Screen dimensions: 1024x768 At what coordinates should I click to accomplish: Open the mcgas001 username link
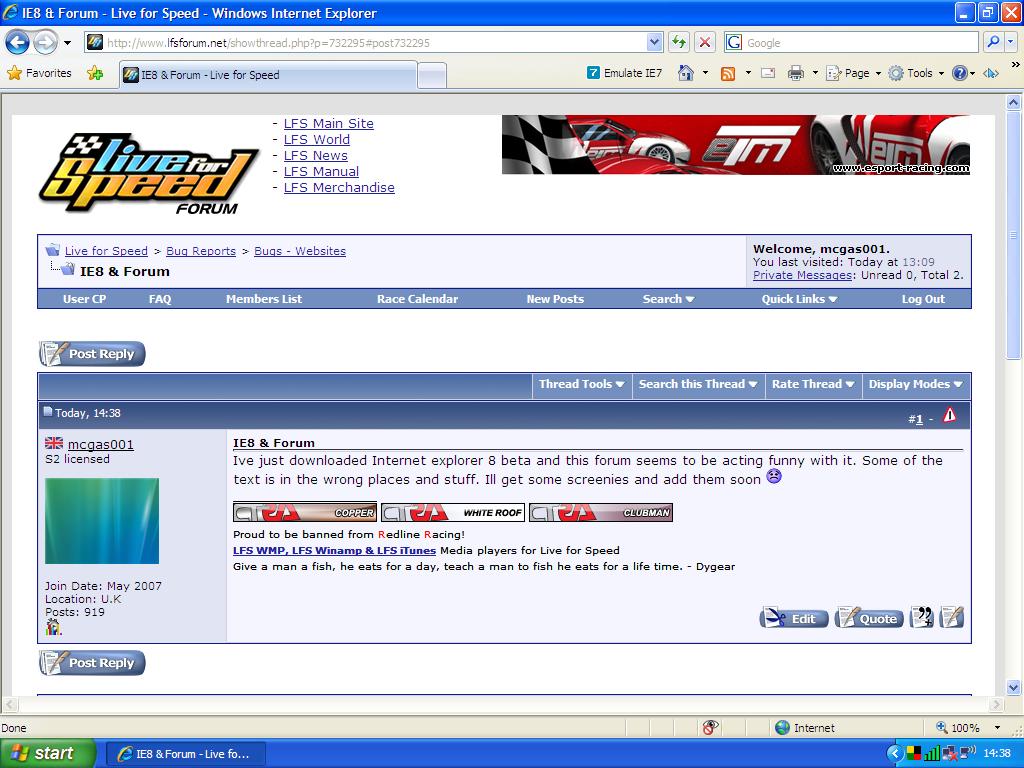(x=101, y=445)
